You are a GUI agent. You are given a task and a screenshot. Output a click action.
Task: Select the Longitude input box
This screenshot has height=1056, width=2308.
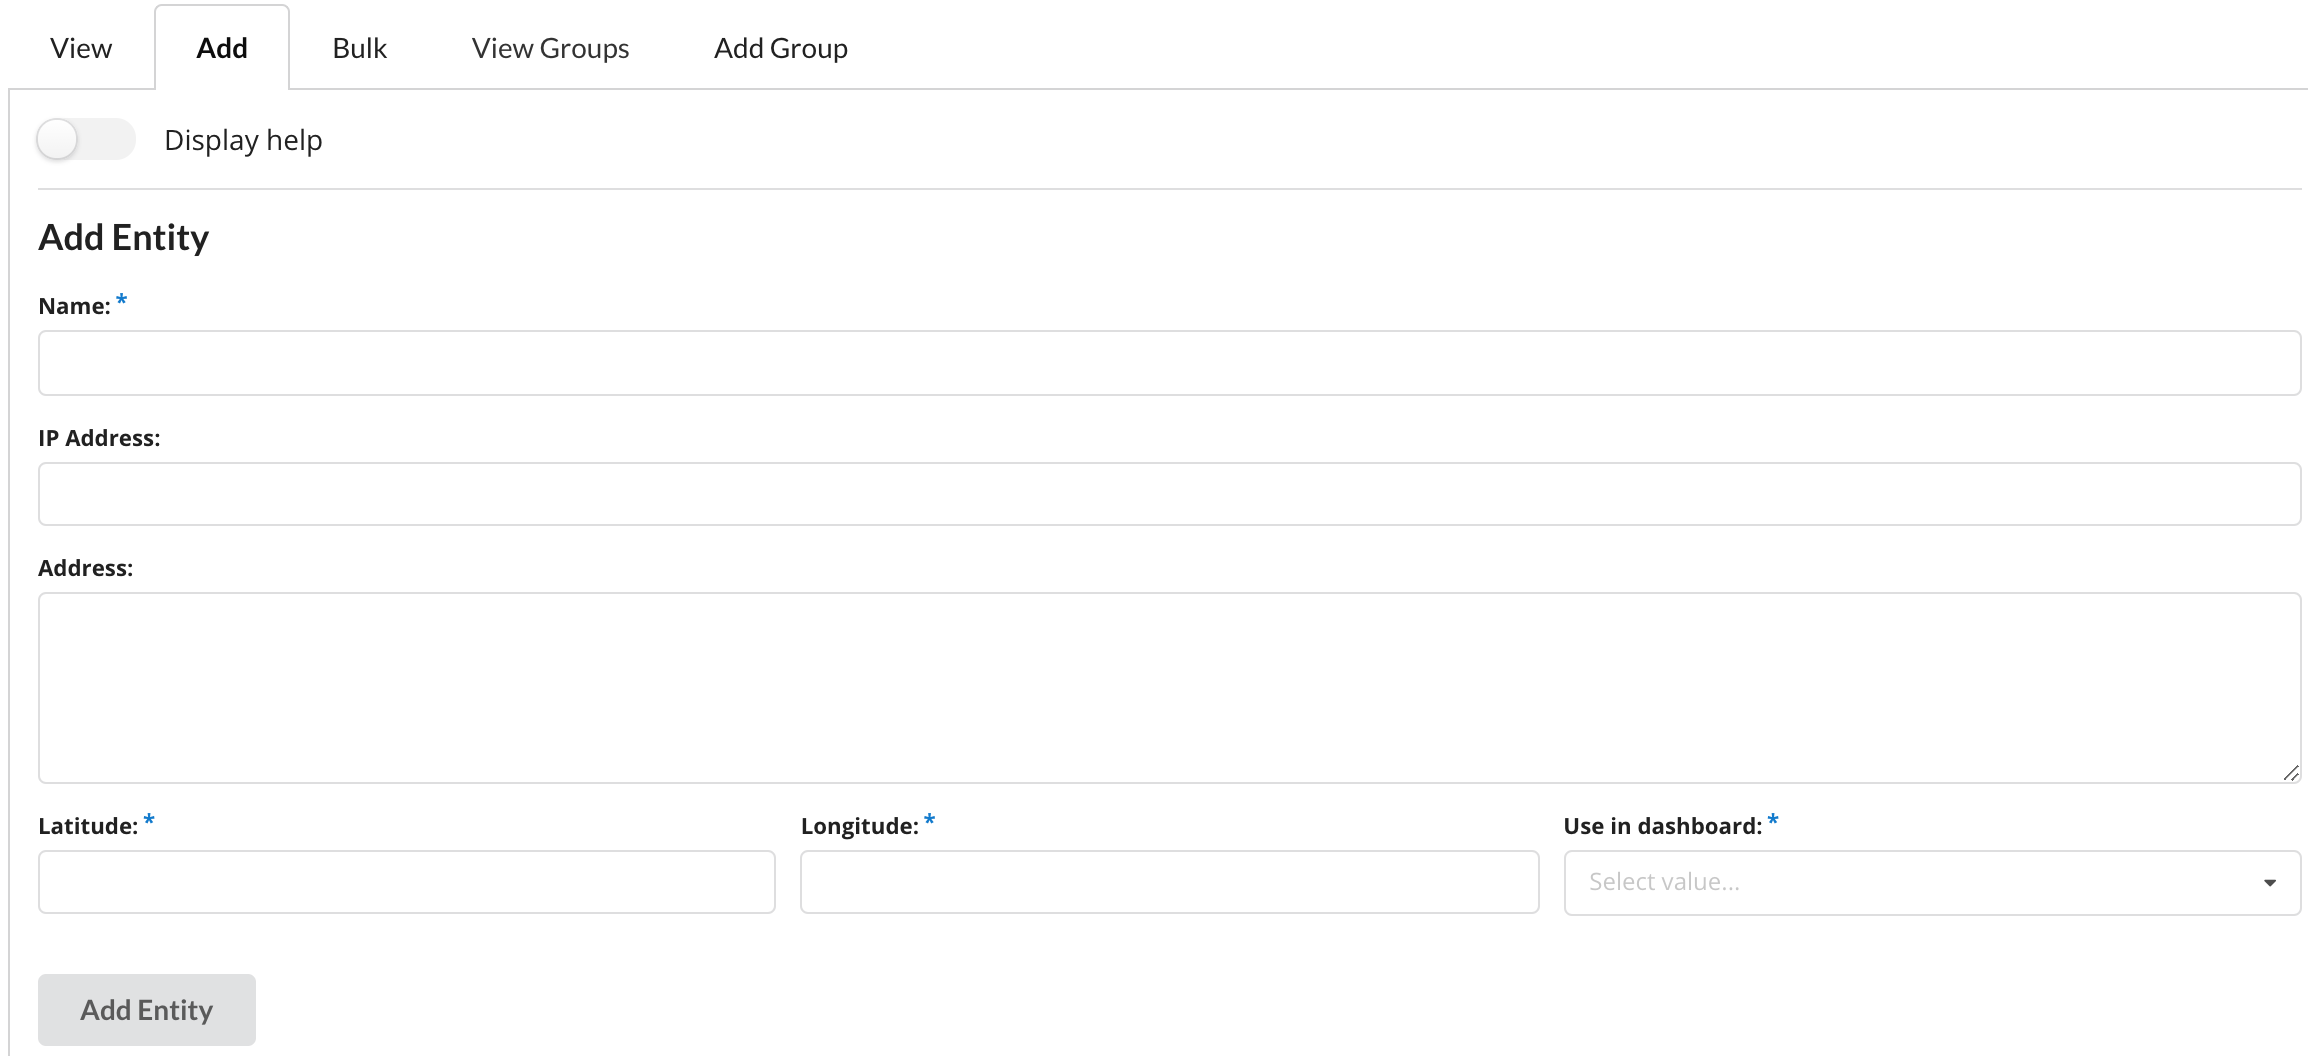point(1168,882)
